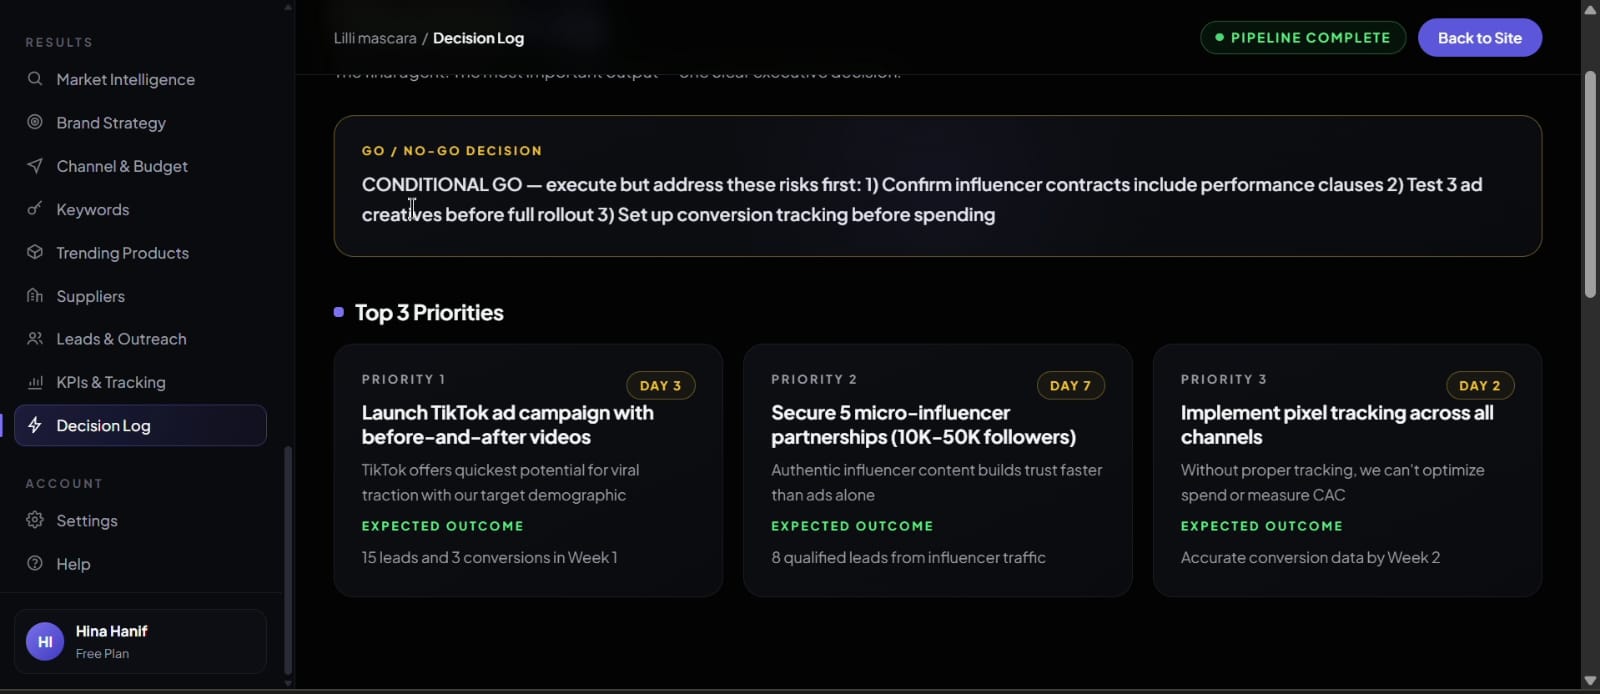The image size is (1600, 694).
Task: Select the Priority 1 TikTok ad campaign card
Action: 528,471
